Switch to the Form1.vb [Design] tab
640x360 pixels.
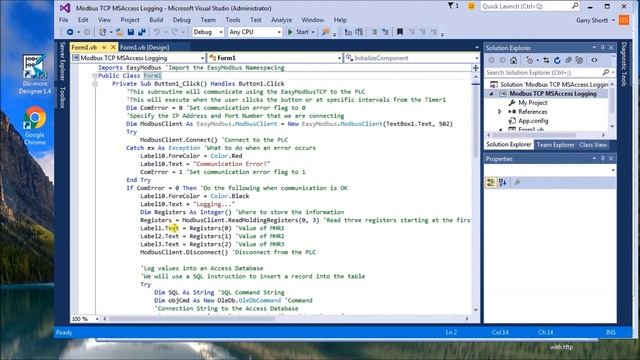point(144,47)
